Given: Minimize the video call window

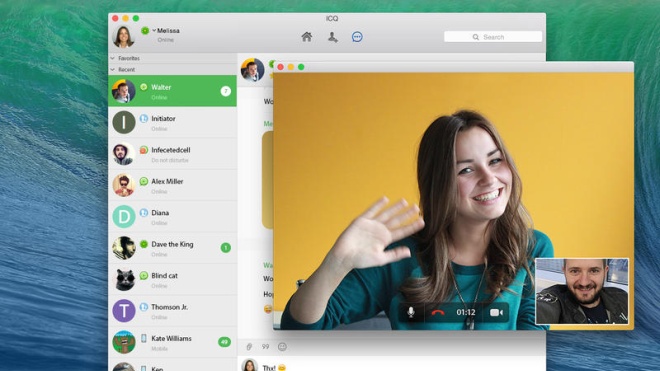Looking at the screenshot, I should point(291,67).
